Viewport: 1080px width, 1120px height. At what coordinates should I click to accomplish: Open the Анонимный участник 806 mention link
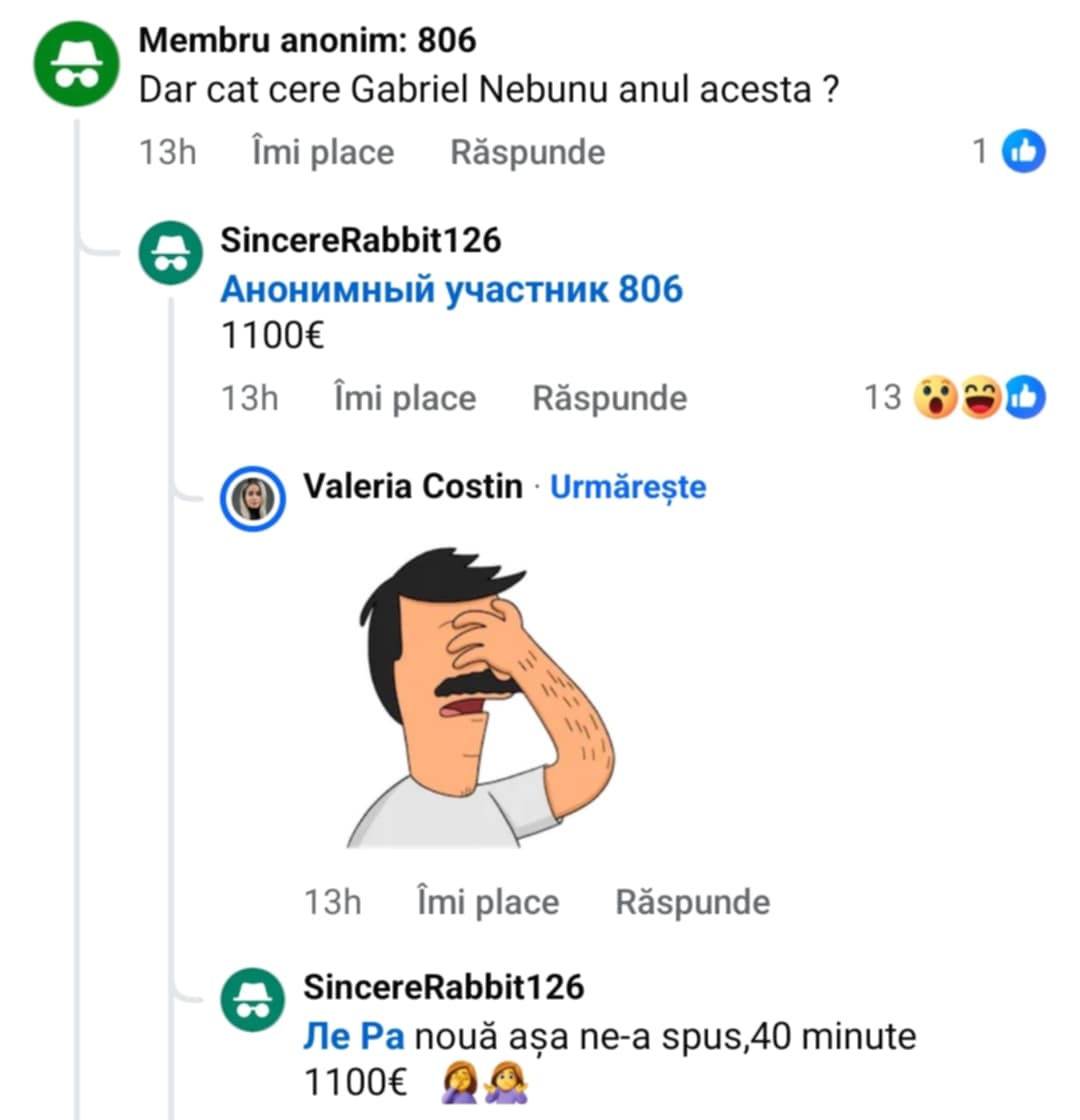pos(451,290)
